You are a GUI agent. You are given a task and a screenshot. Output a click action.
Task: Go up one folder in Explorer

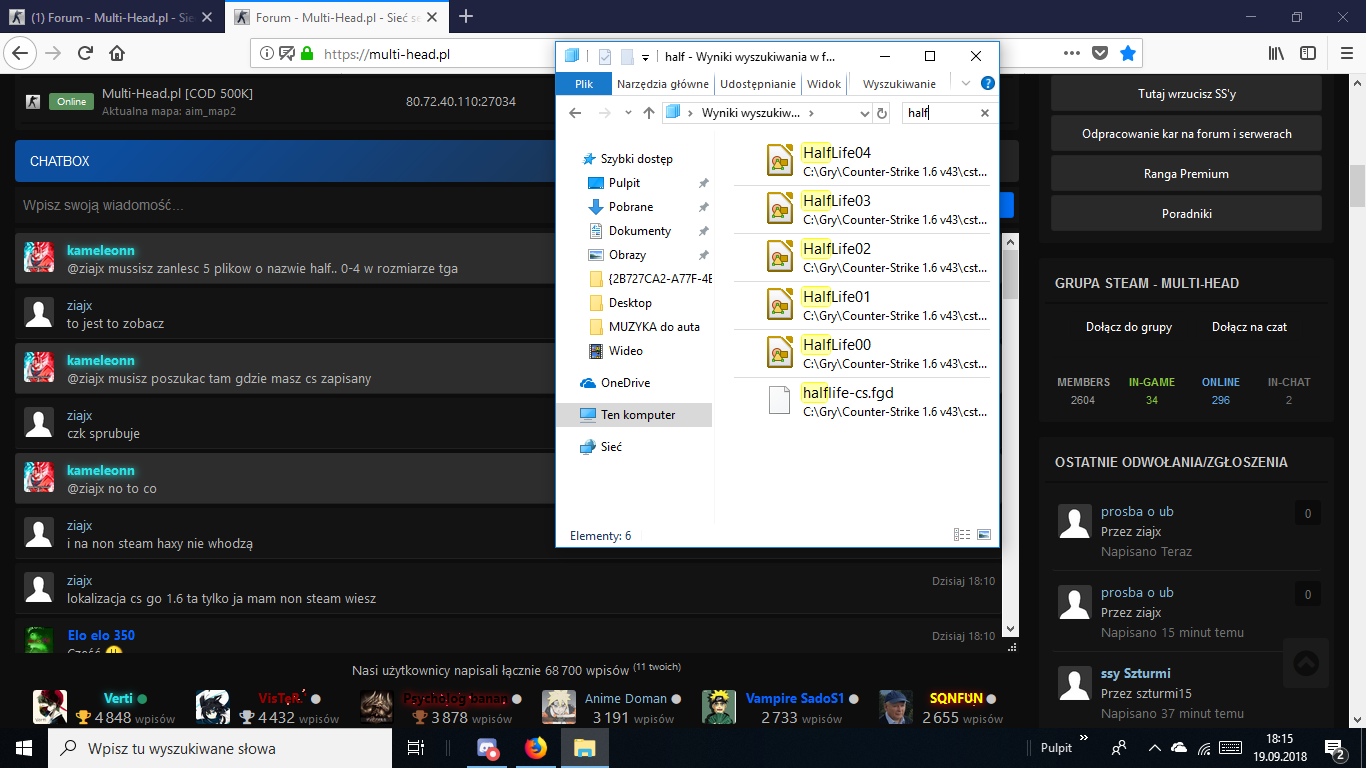point(649,114)
